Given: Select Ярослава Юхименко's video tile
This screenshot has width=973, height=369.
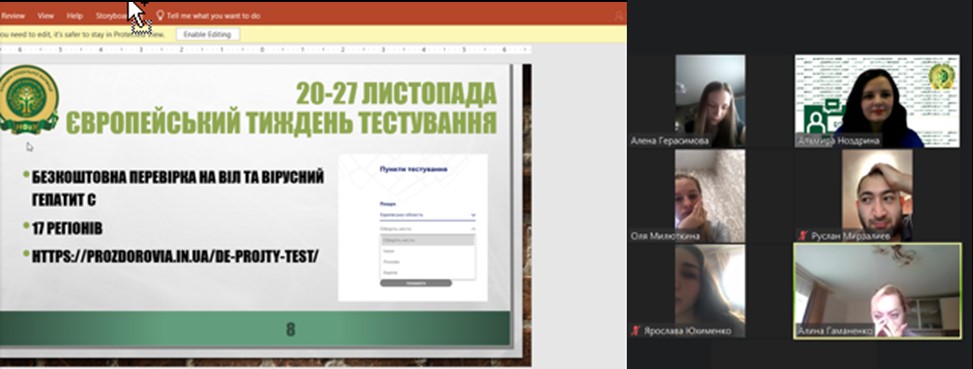Looking at the screenshot, I should (710, 291).
